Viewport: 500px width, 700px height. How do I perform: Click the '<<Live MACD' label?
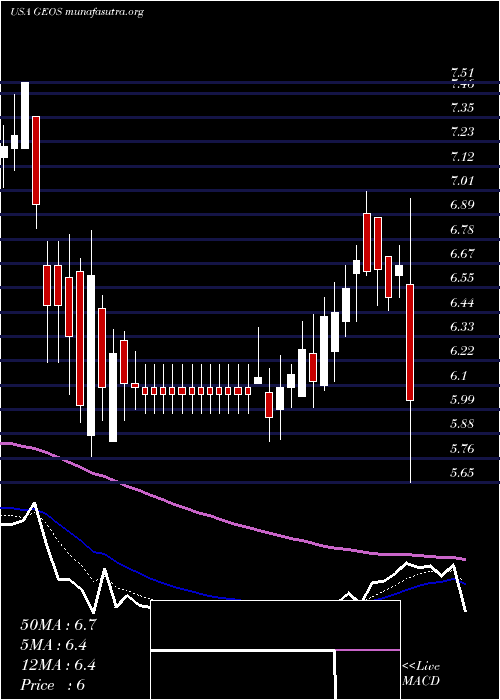click(x=421, y=673)
